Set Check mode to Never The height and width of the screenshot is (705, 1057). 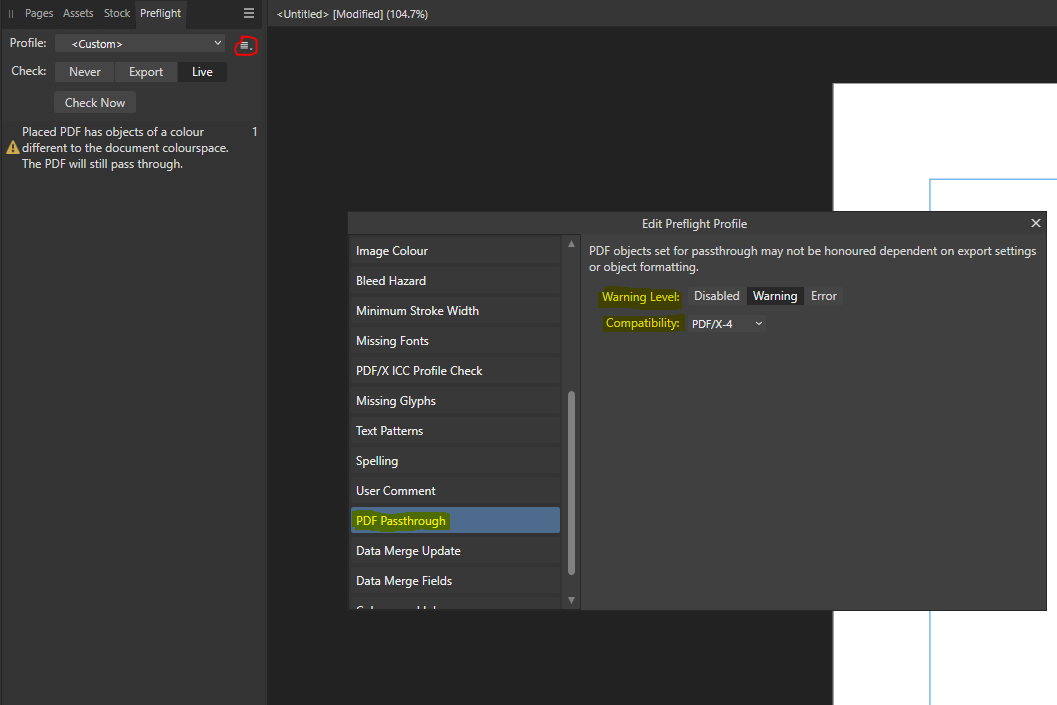[x=84, y=71]
